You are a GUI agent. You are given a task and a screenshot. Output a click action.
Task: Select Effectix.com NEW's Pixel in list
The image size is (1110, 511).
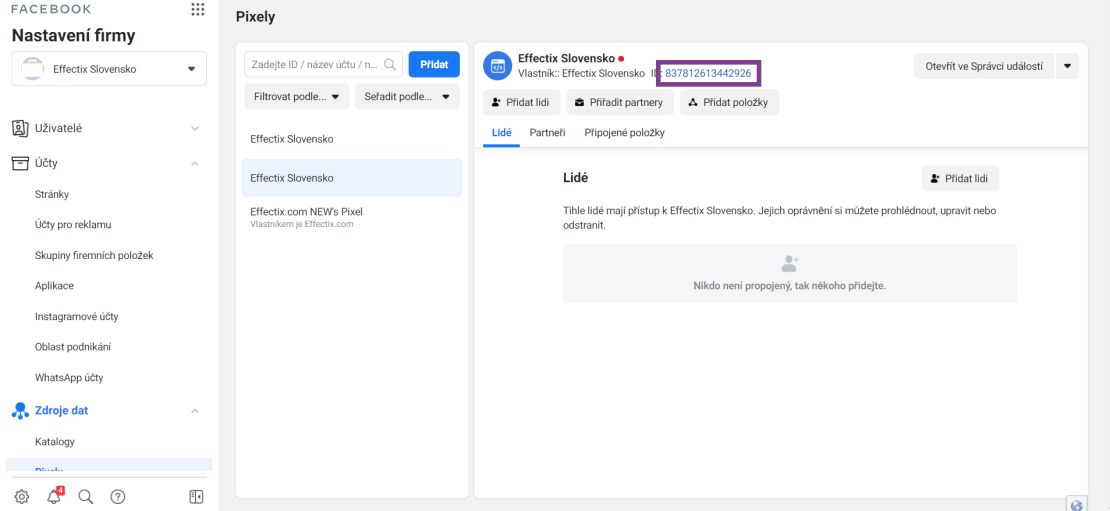[x=352, y=217]
